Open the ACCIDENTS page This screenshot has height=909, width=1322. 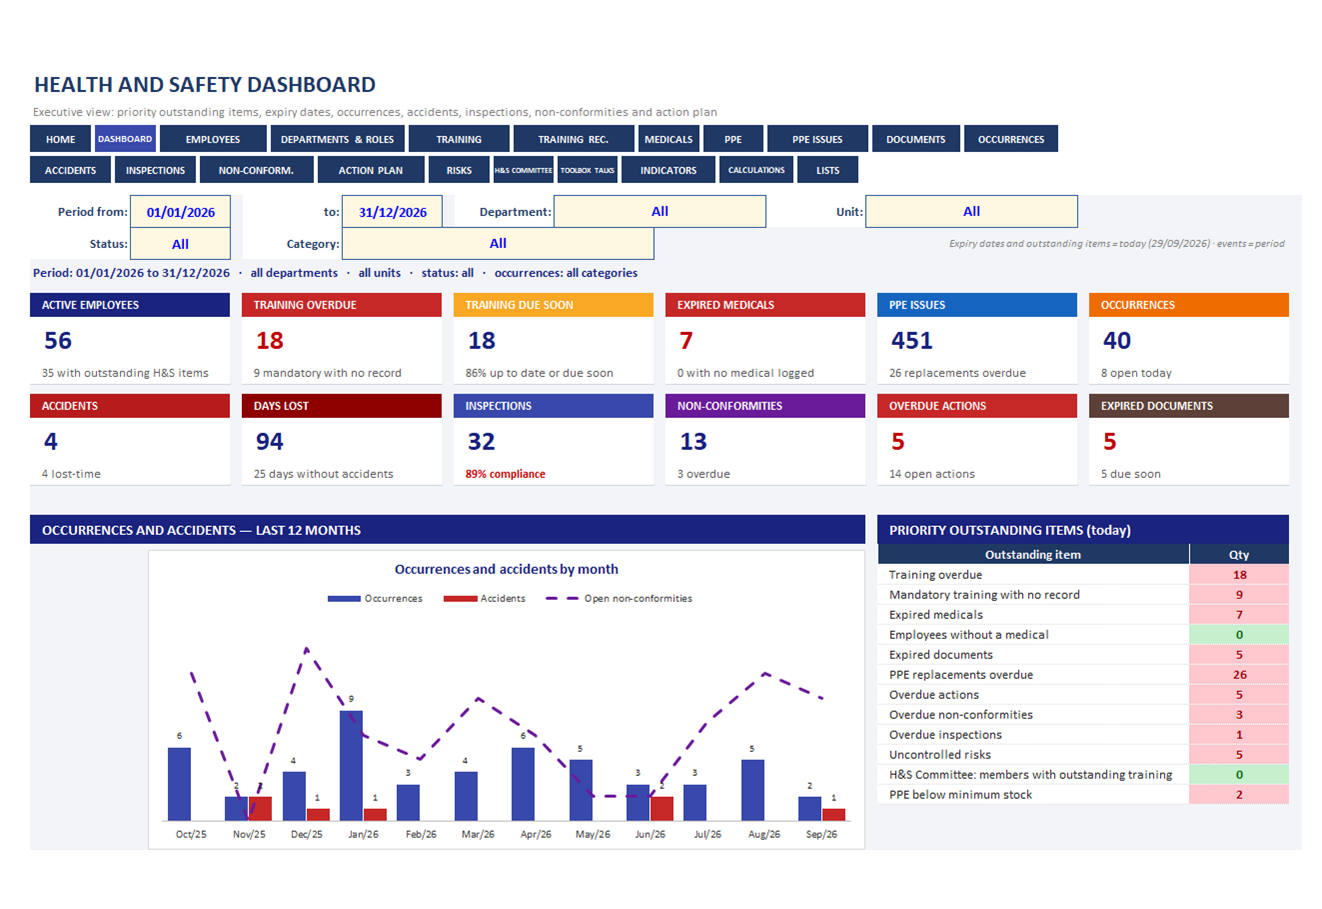pos(70,170)
